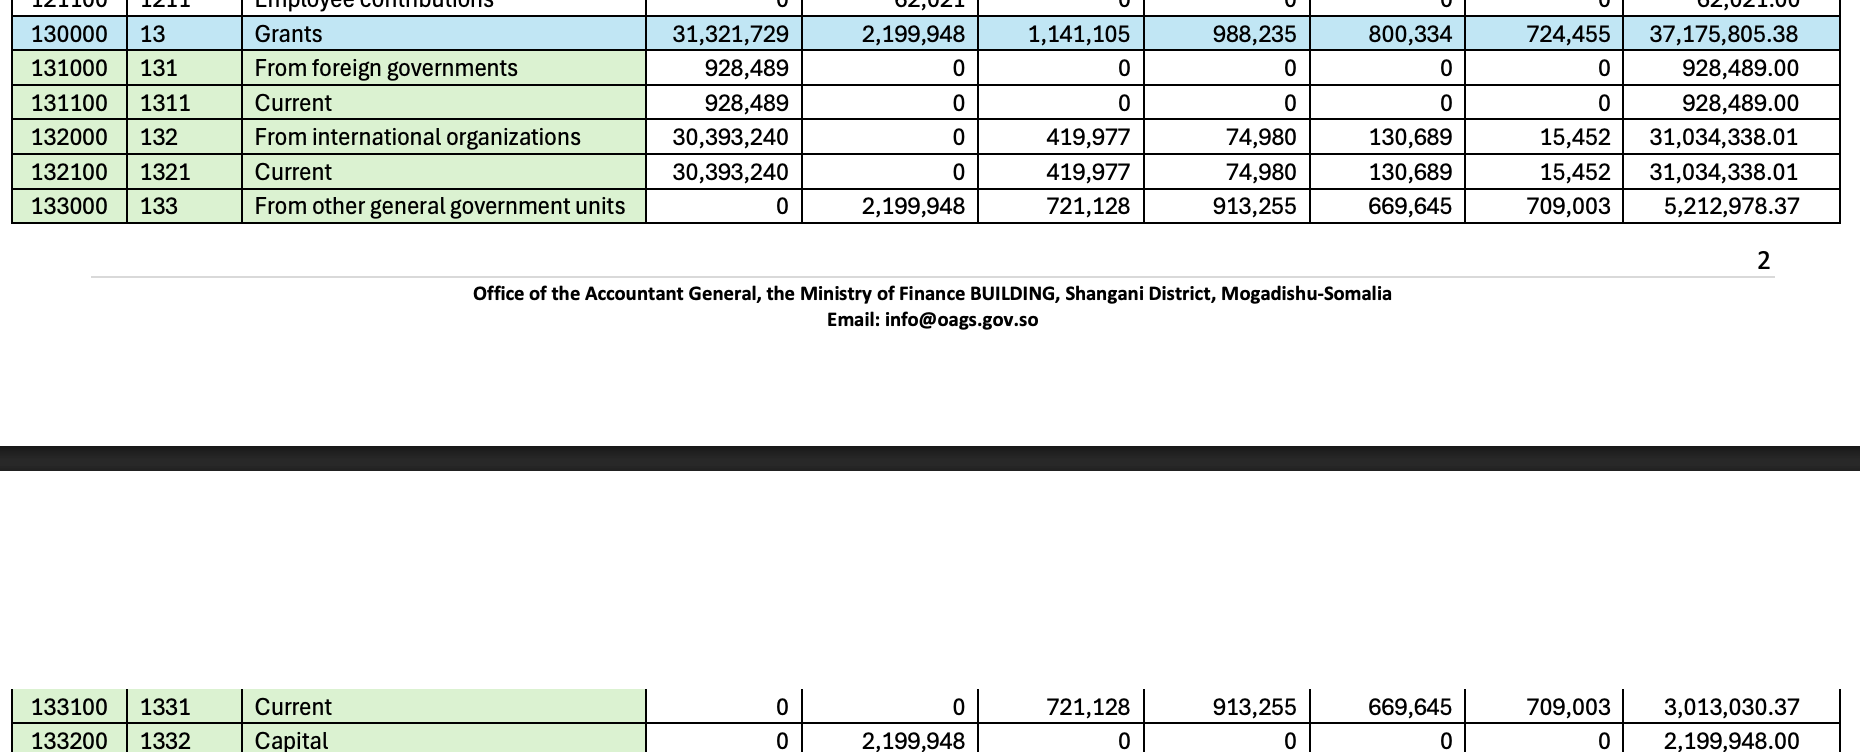Click the short code 1311

[x=165, y=103]
